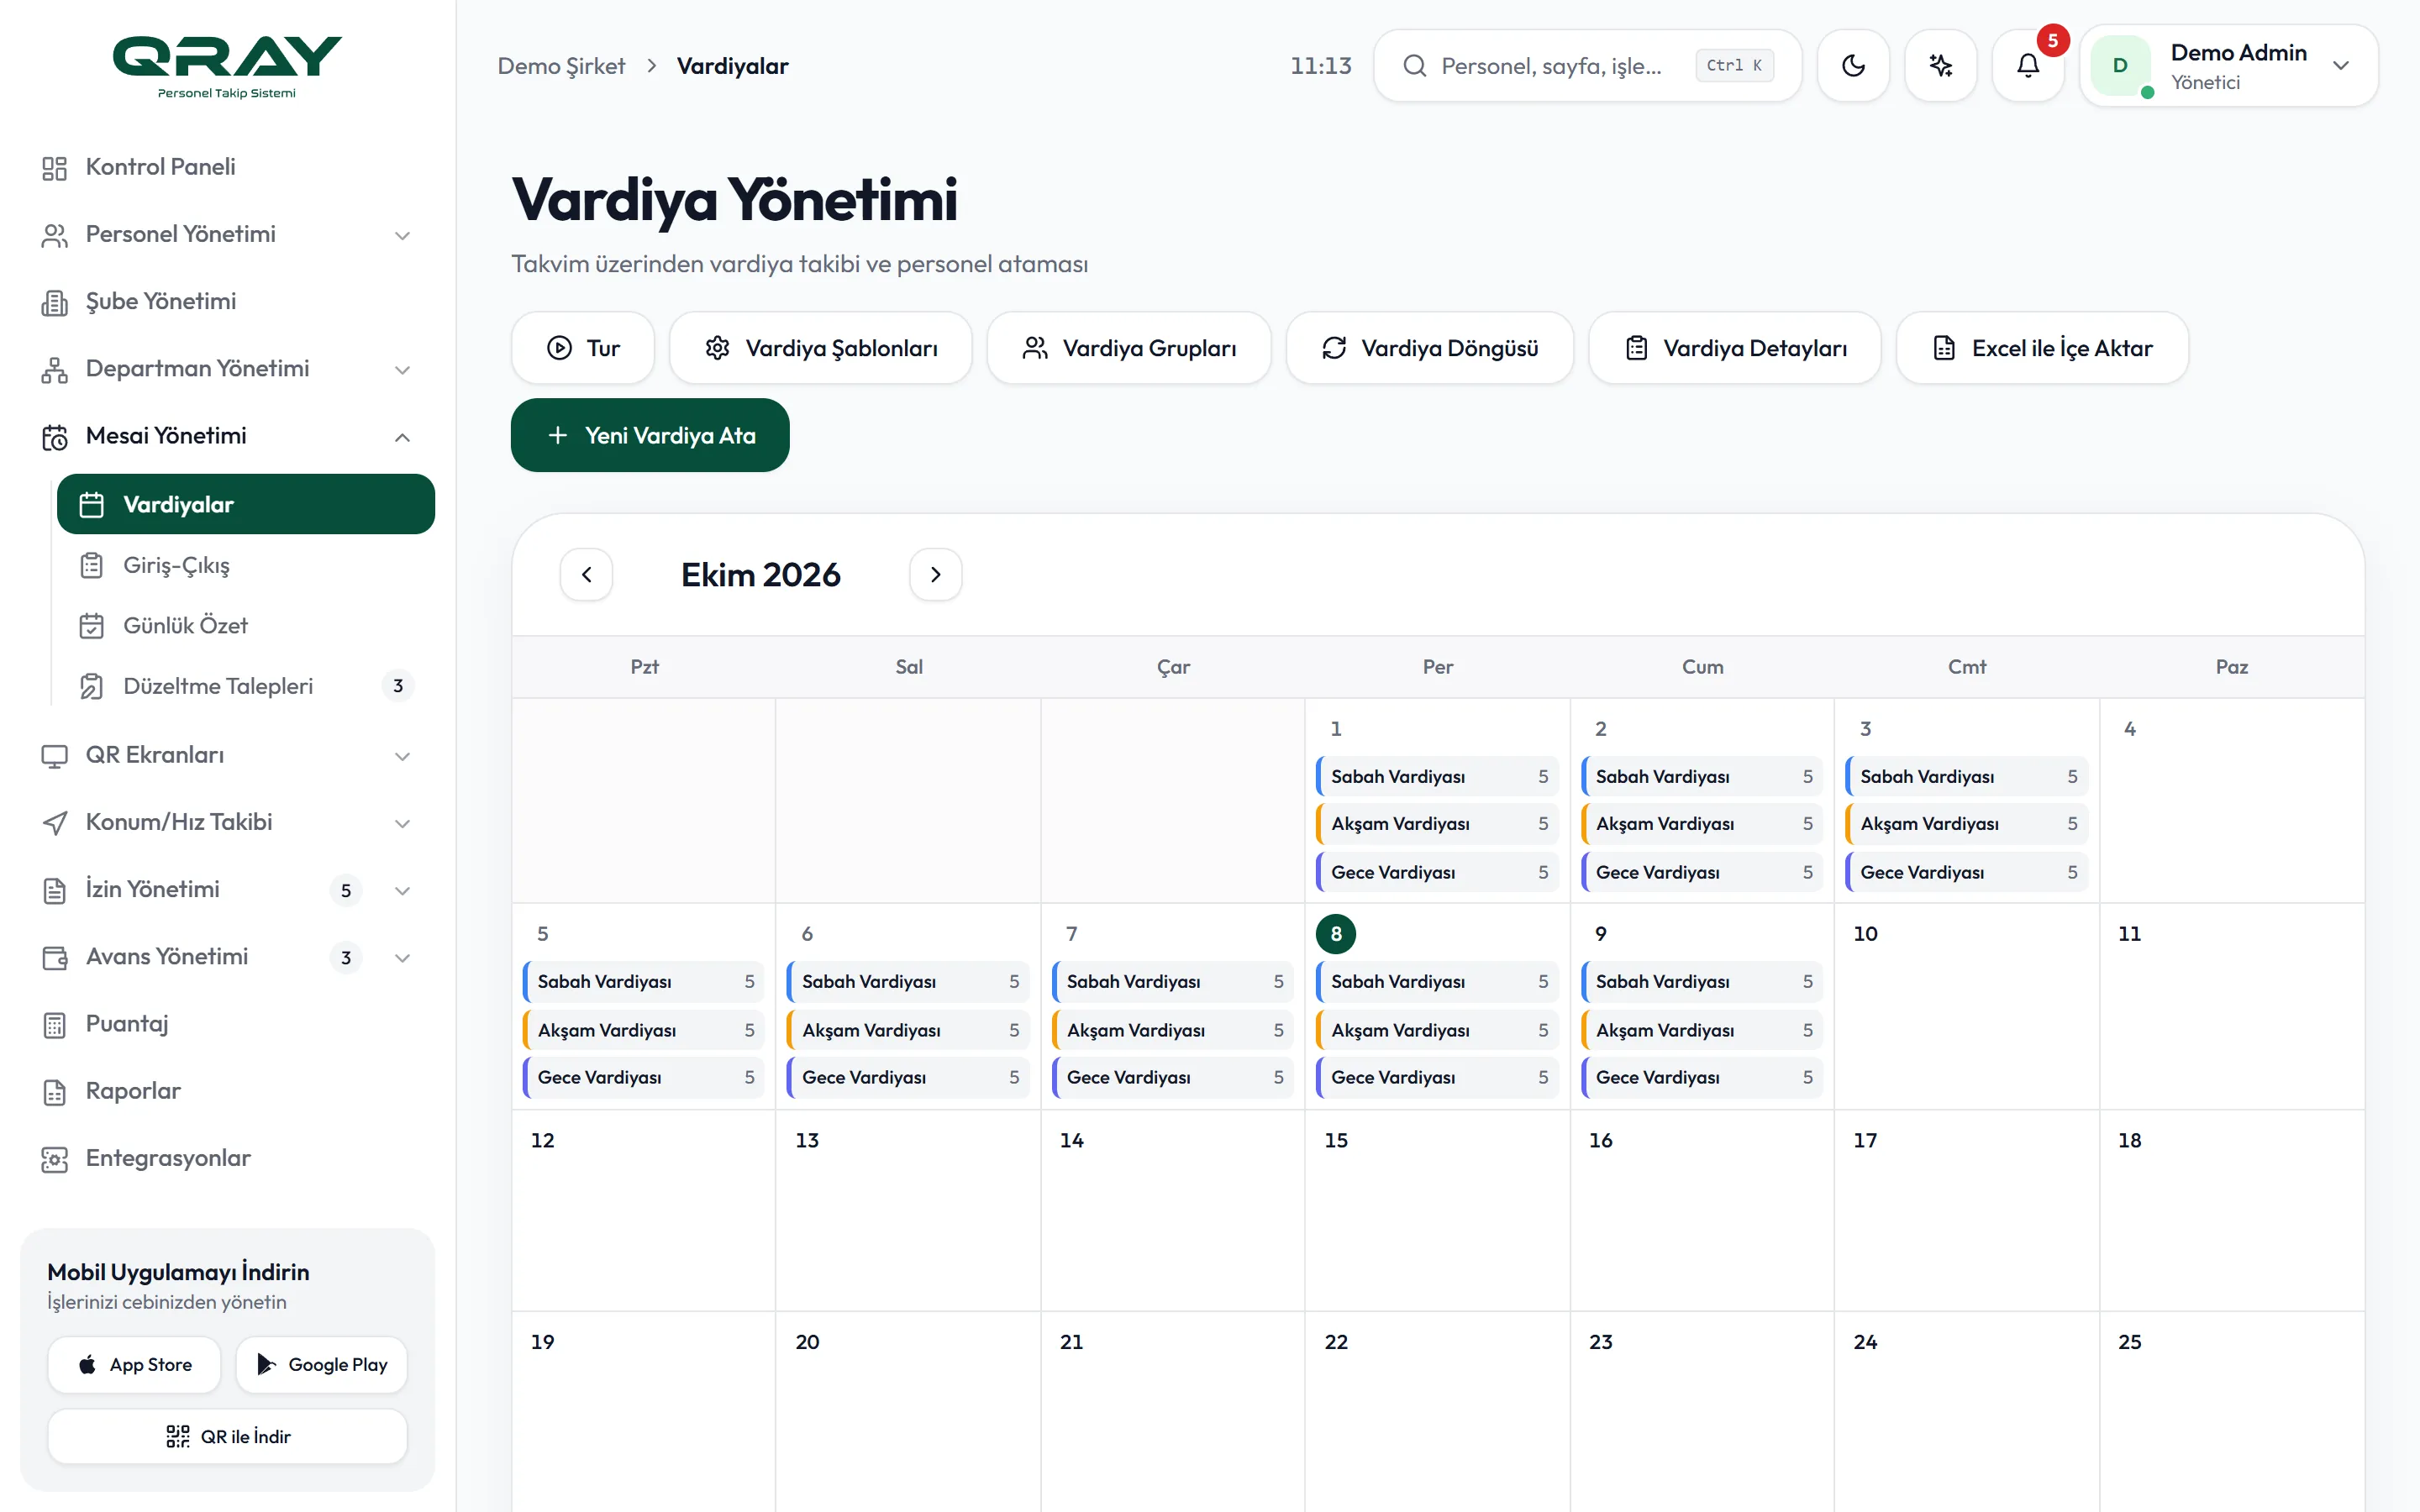Open Kontrol Paneli from the sidebar

(x=227, y=167)
